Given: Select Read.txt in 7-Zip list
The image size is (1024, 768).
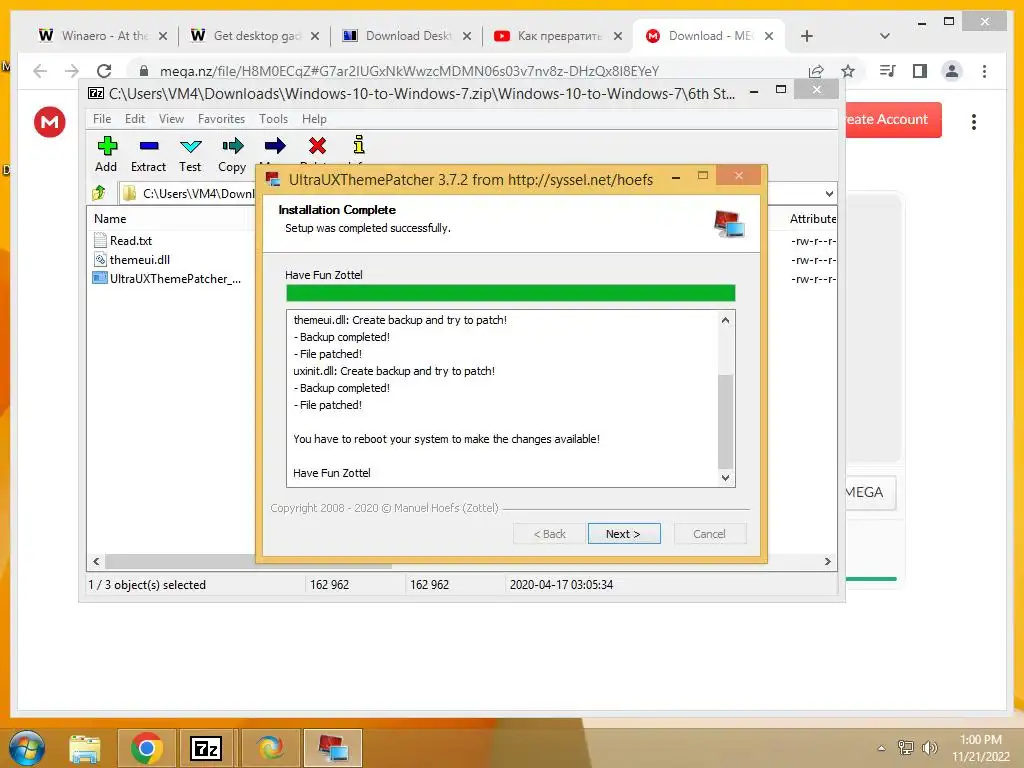Looking at the screenshot, I should 130,240.
